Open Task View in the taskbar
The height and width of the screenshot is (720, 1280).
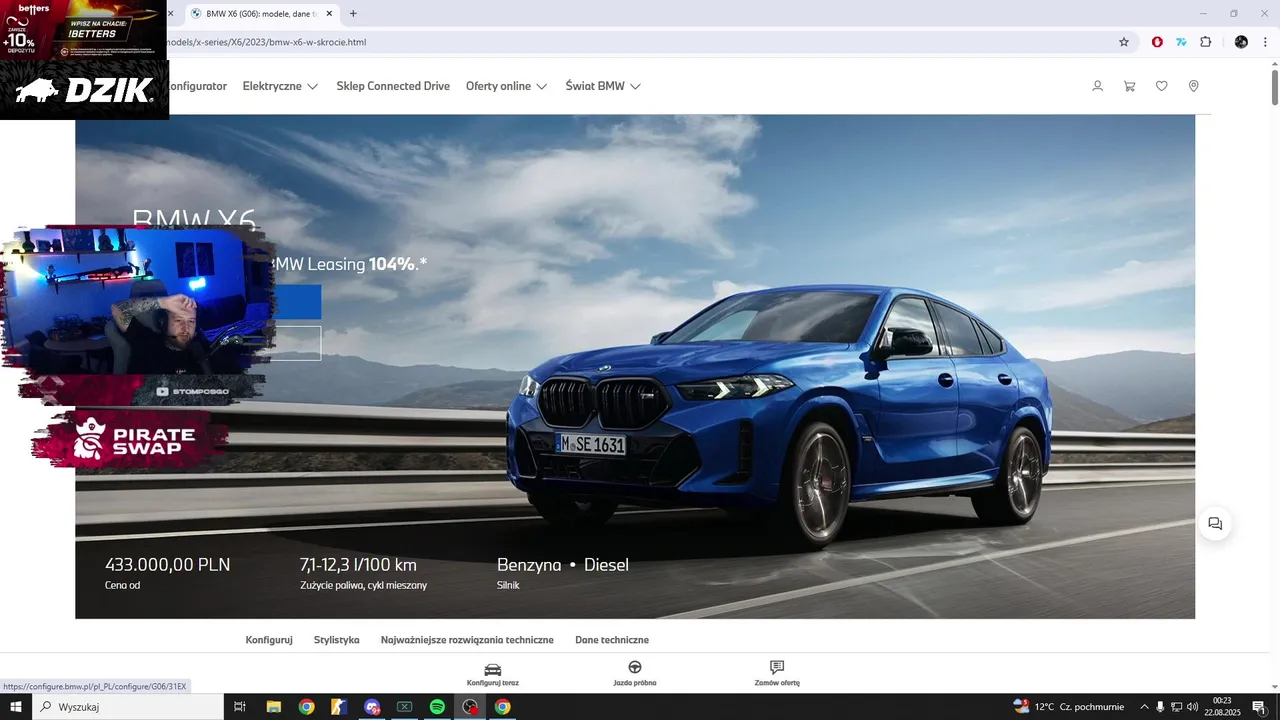point(240,707)
